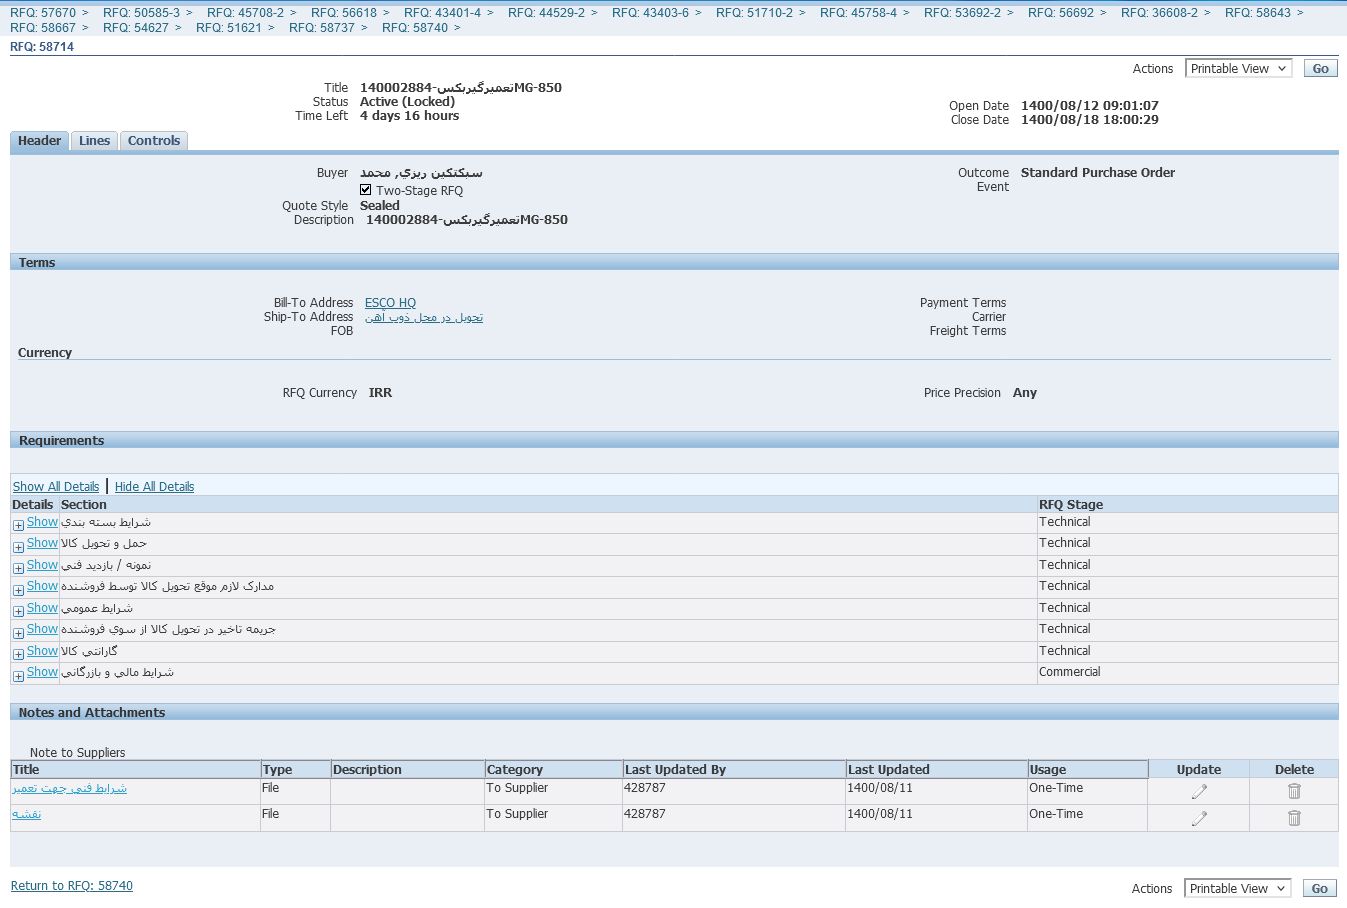
Task: Go to breadcrumb RFQ: 43401-4
Action: coord(443,13)
